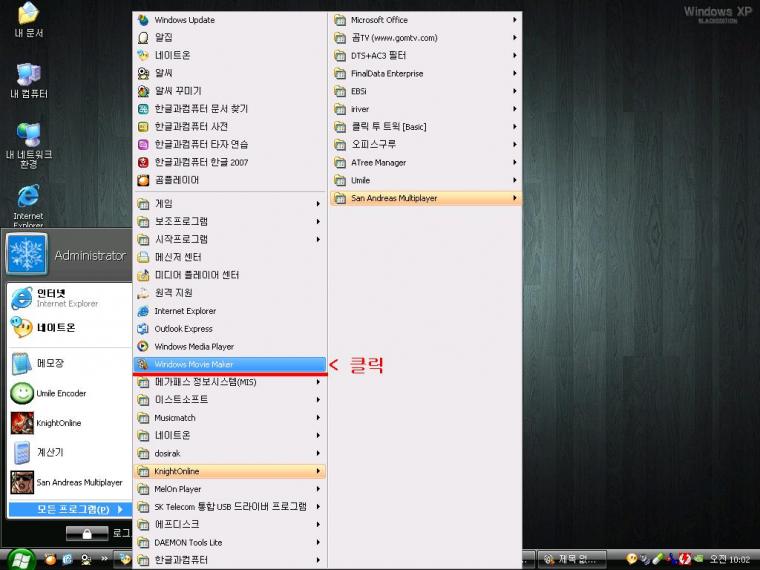This screenshot has width=760, height=570.
Task: Open the iriver submenu
Action: (x=426, y=109)
